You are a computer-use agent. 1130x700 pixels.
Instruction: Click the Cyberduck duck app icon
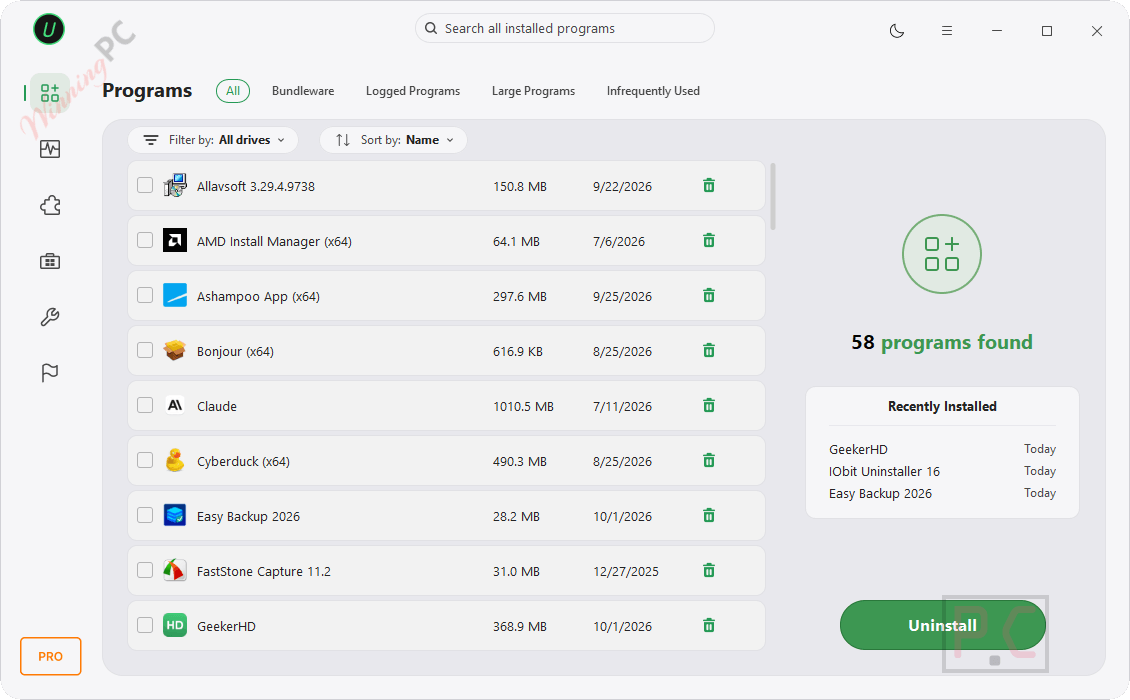click(174, 461)
